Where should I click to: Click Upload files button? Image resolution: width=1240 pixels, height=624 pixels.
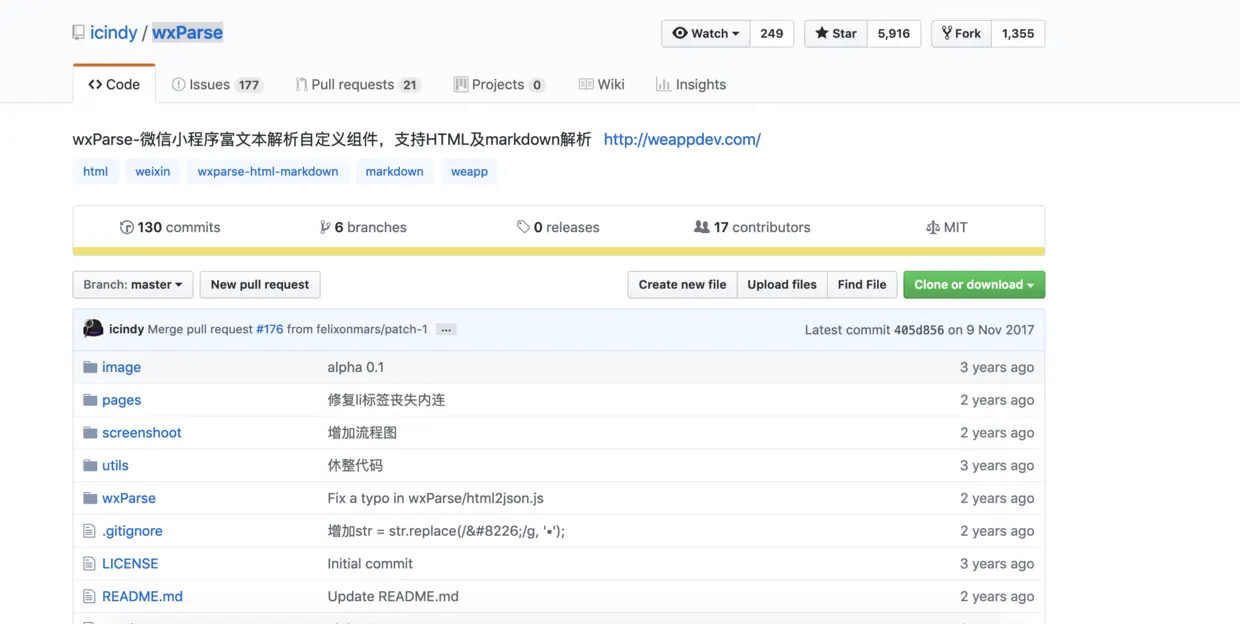tap(782, 285)
